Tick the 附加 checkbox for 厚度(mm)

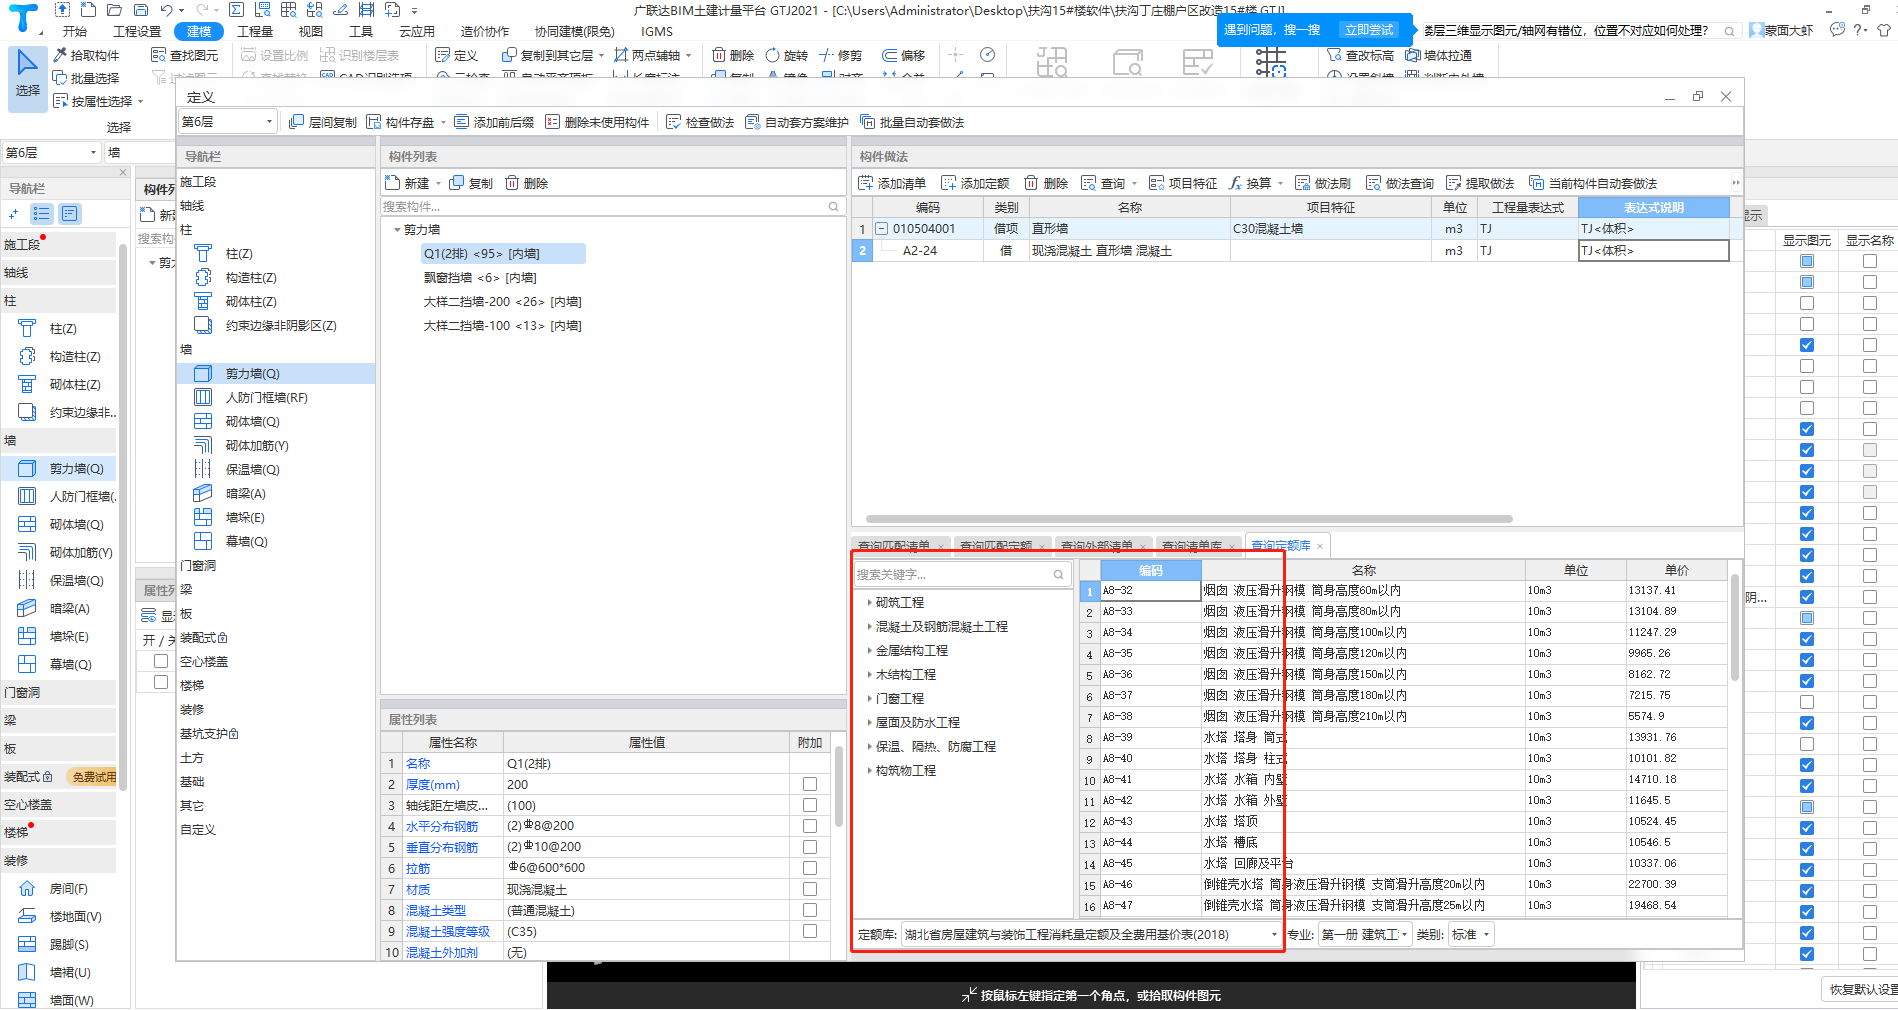pos(809,784)
